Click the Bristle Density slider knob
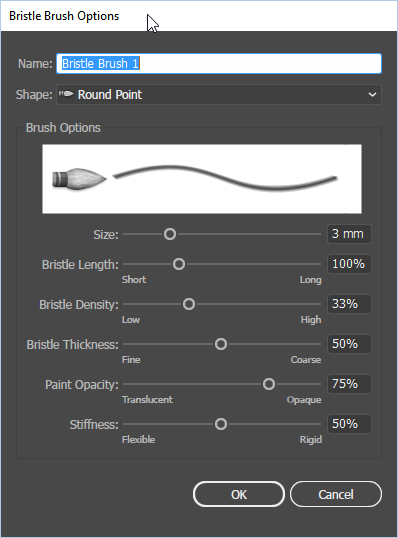Image resolution: width=398 pixels, height=538 pixels. tap(189, 304)
